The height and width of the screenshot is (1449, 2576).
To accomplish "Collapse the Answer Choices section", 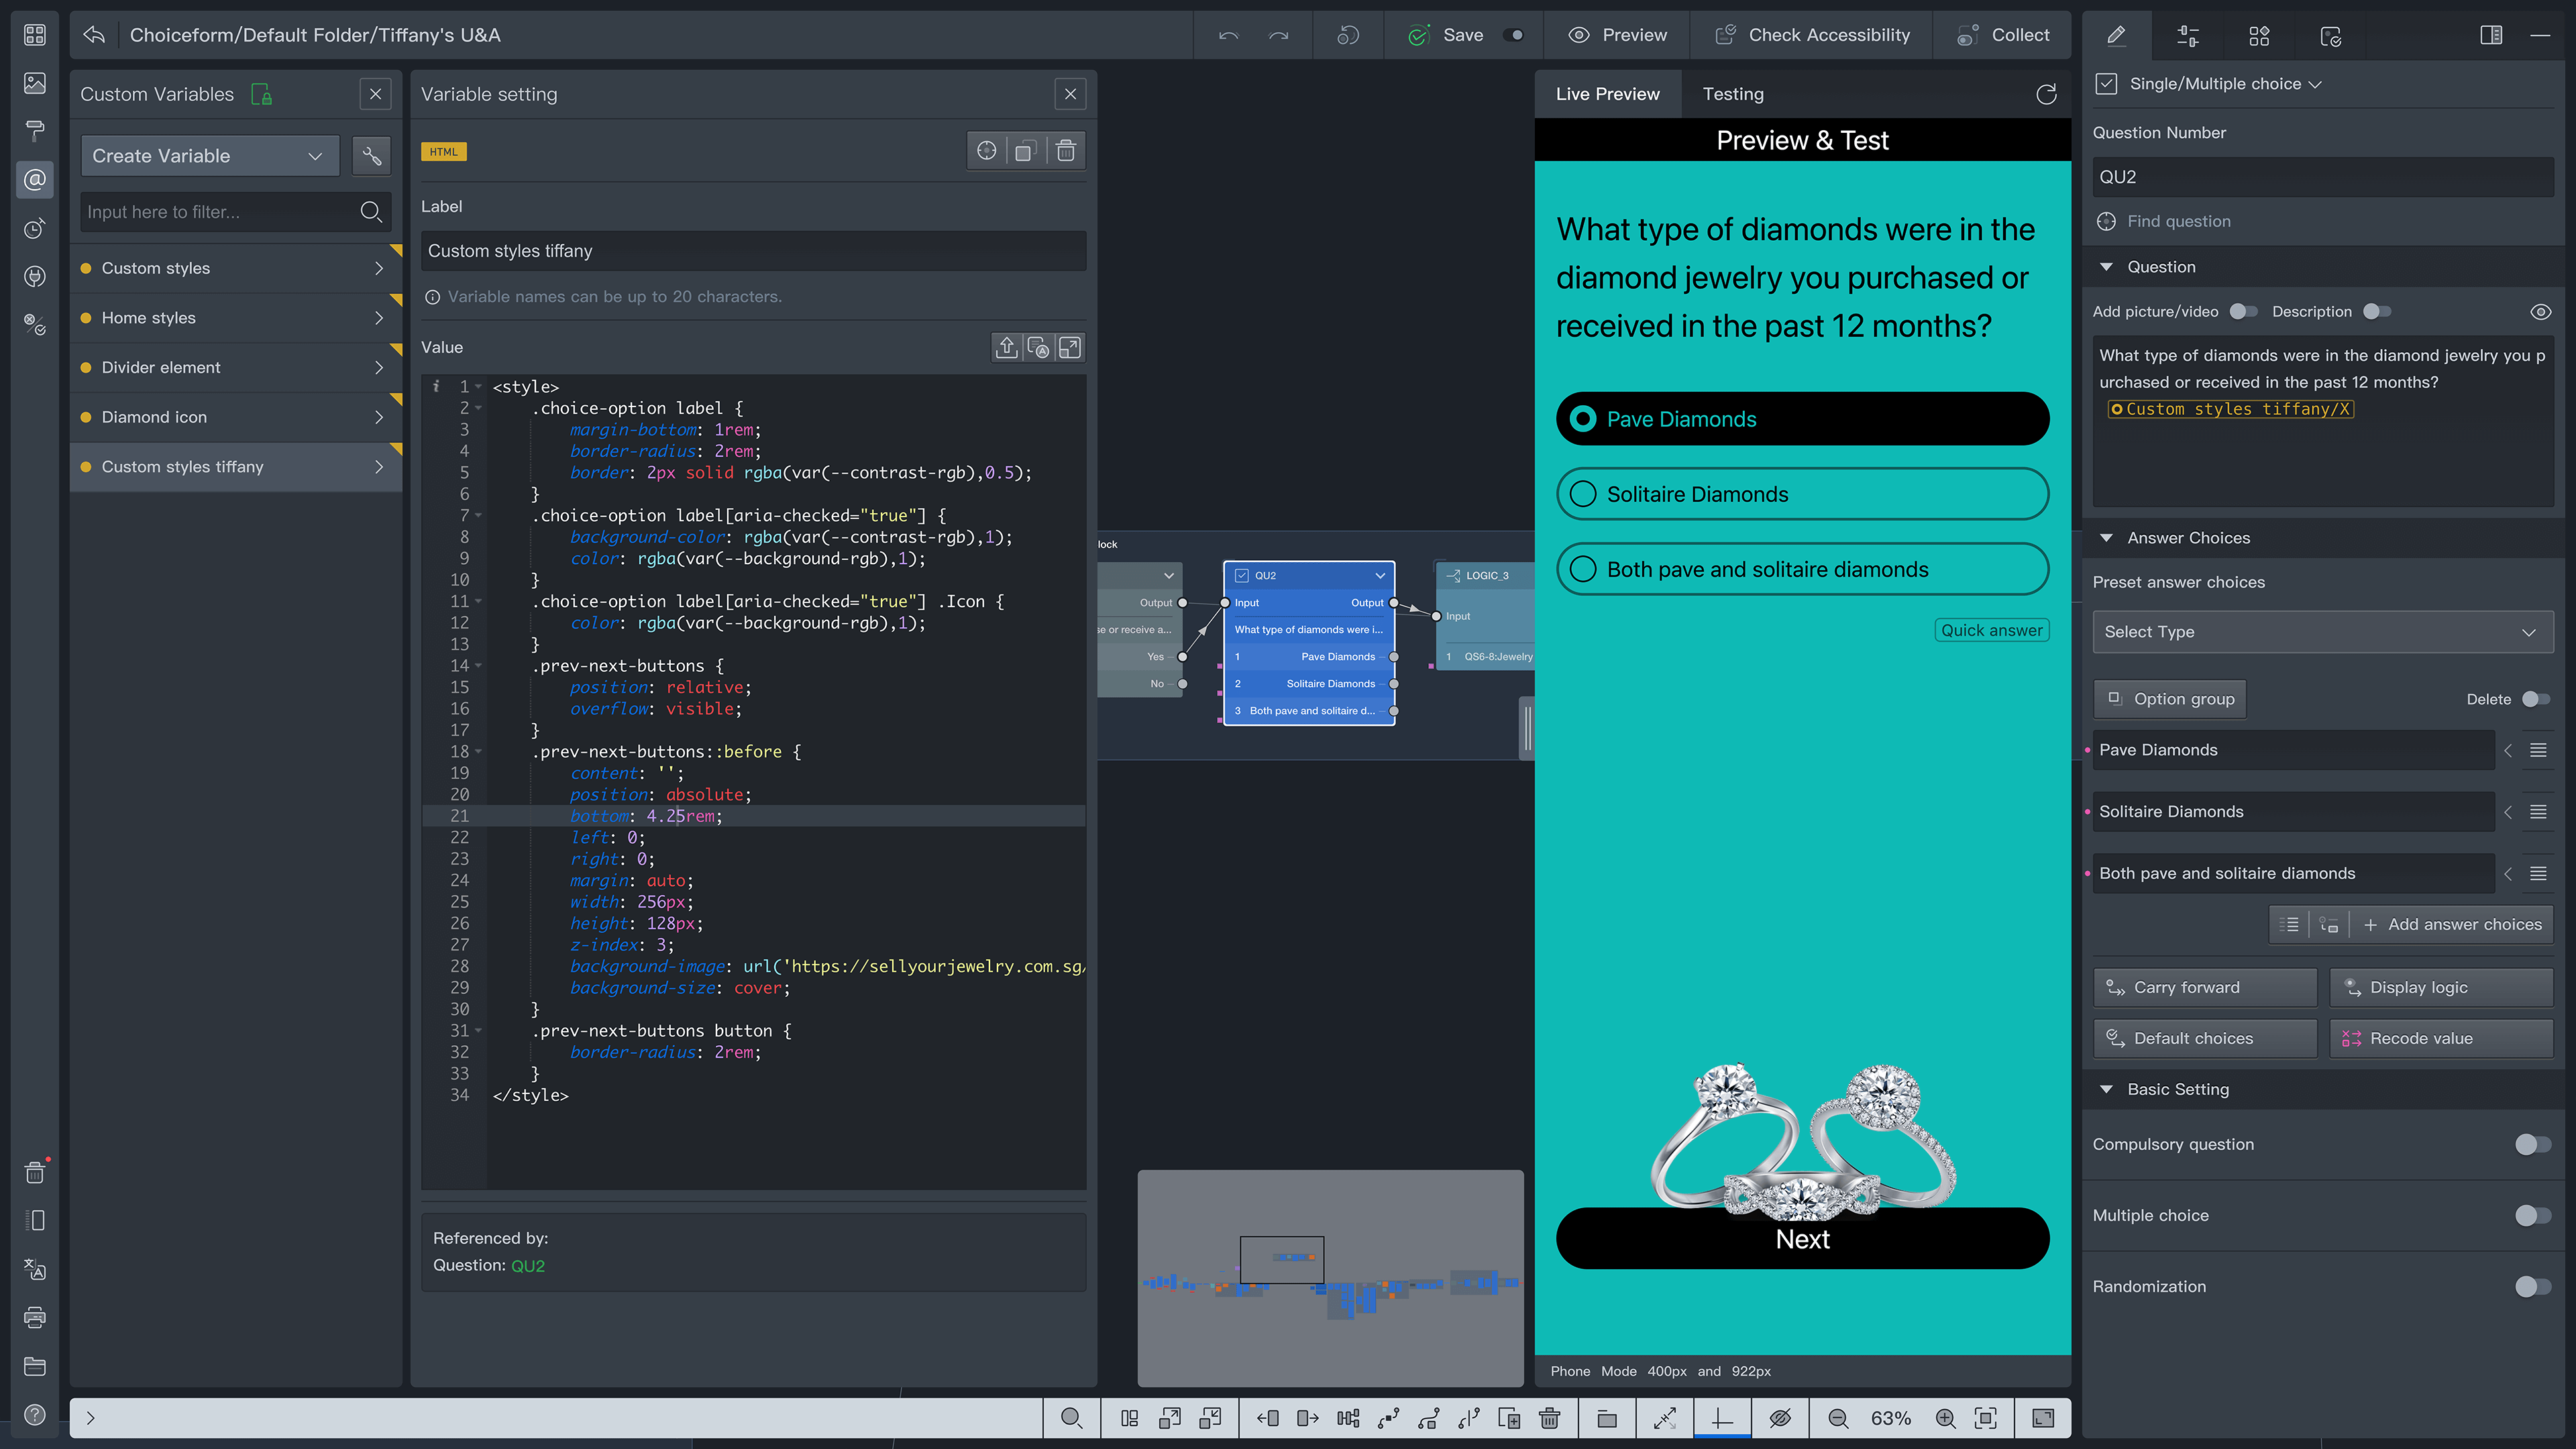I will pos(2106,538).
